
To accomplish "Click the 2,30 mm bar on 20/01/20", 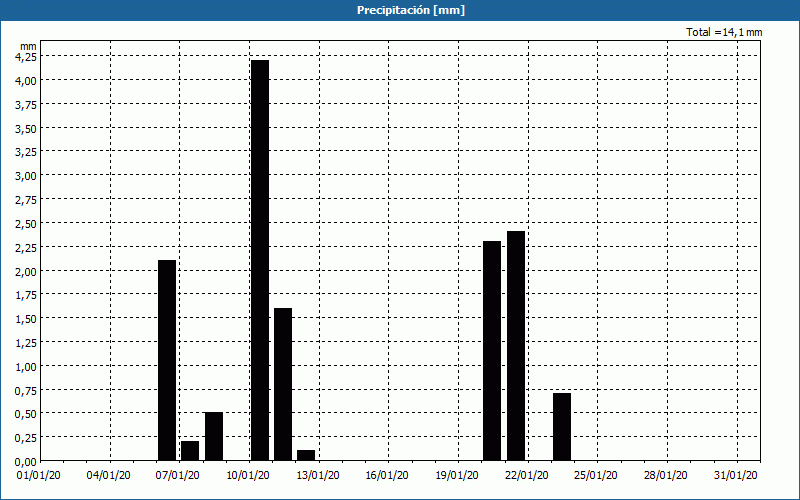I will pyautogui.click(x=492, y=351).
